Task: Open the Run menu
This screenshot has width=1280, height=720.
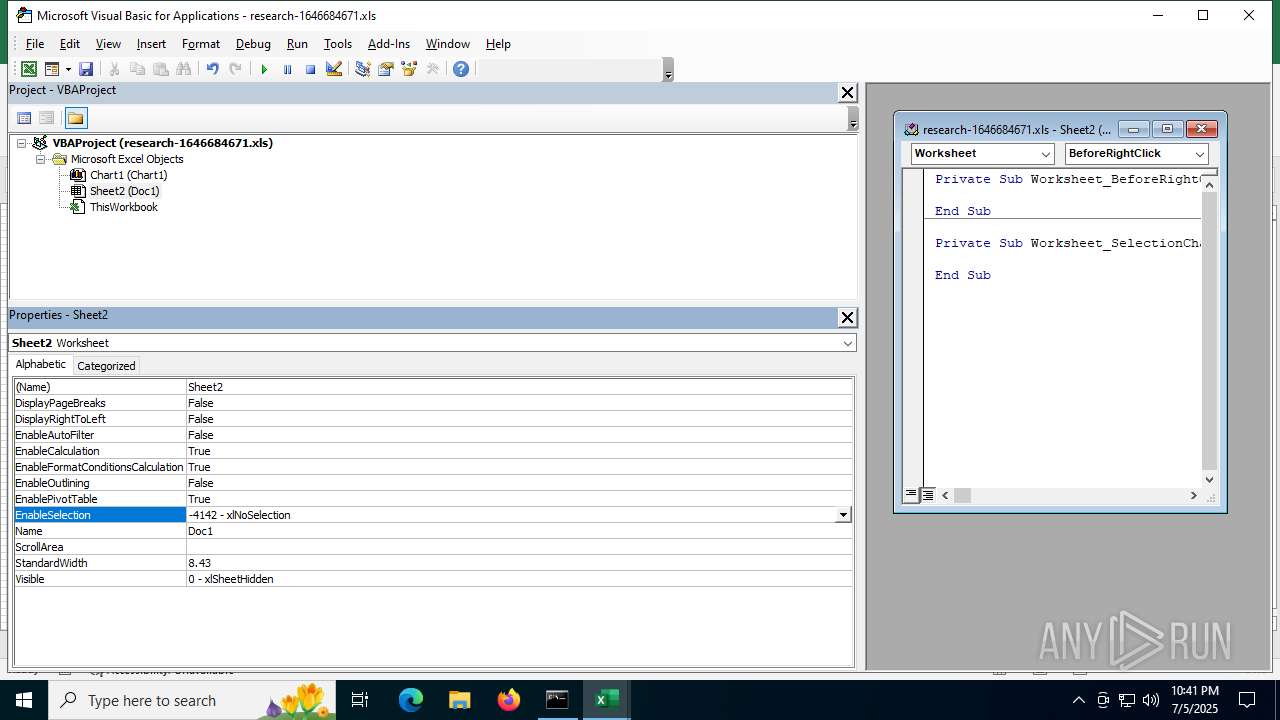Action: point(297,44)
